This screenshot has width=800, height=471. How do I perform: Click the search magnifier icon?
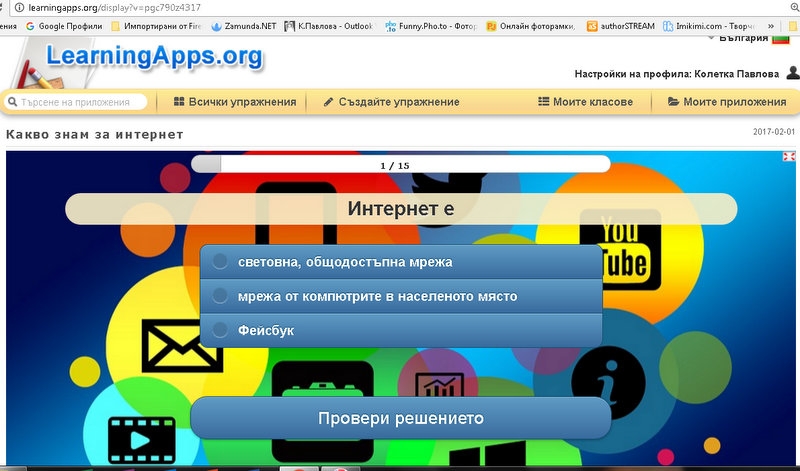click(13, 102)
